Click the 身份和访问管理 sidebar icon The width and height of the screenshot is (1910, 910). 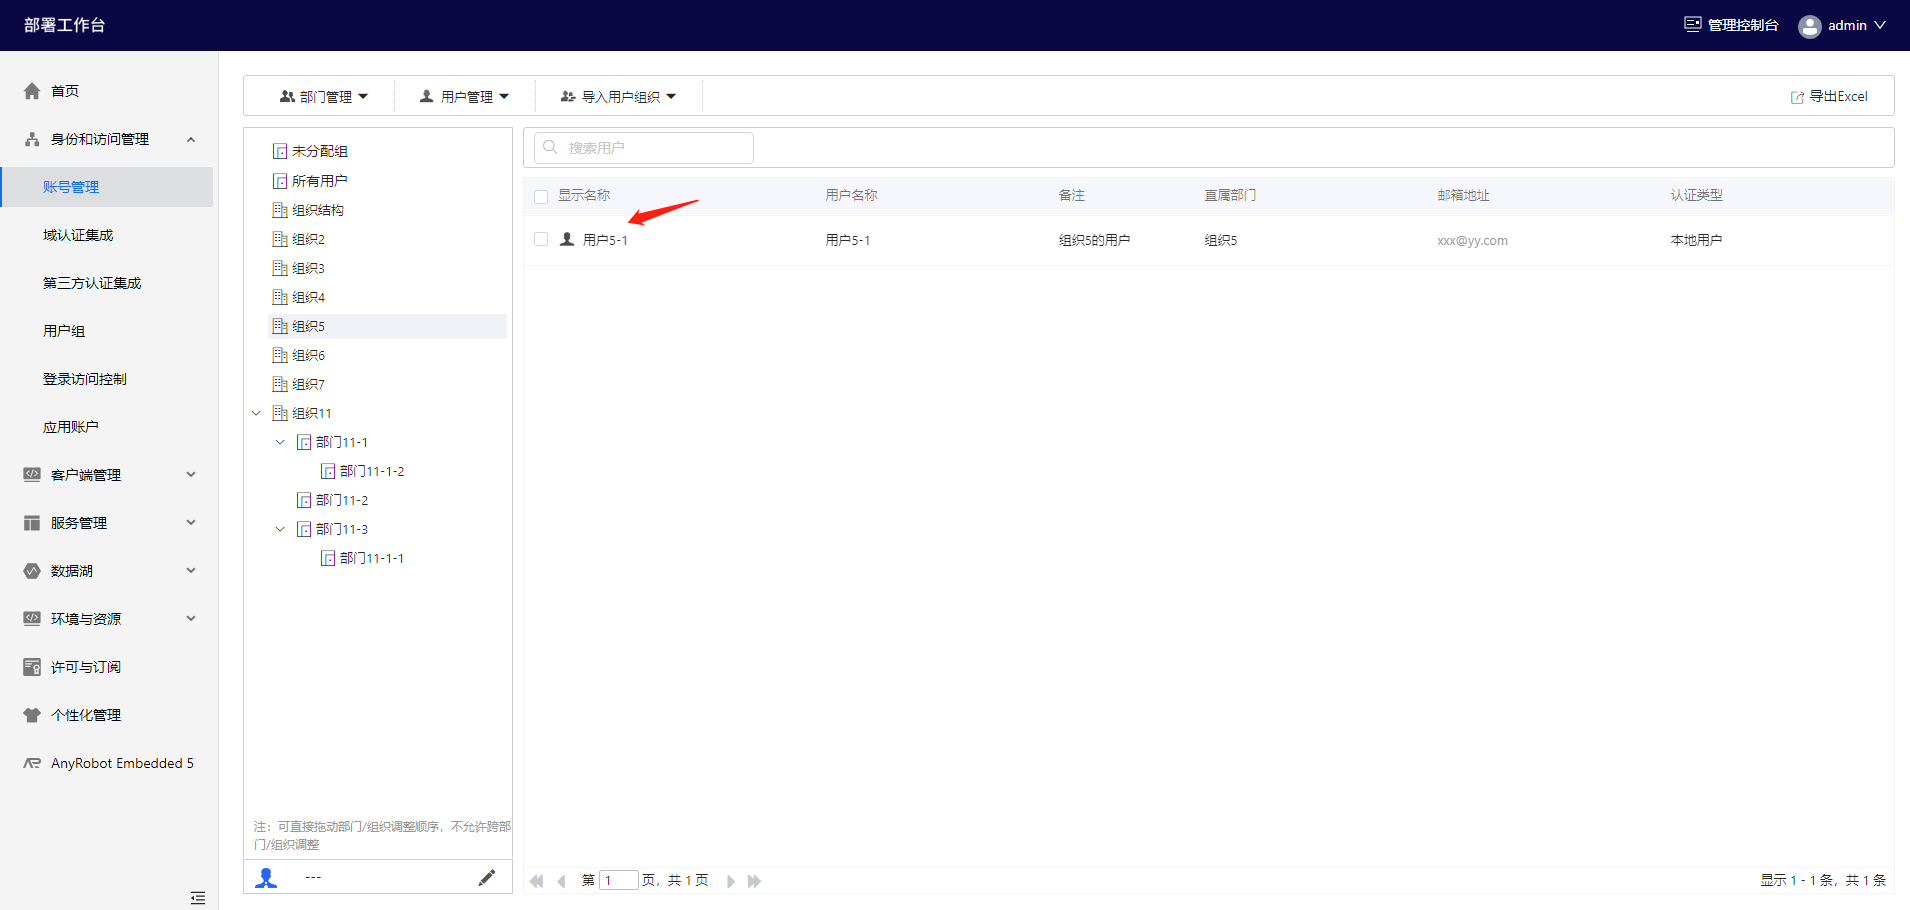point(32,139)
